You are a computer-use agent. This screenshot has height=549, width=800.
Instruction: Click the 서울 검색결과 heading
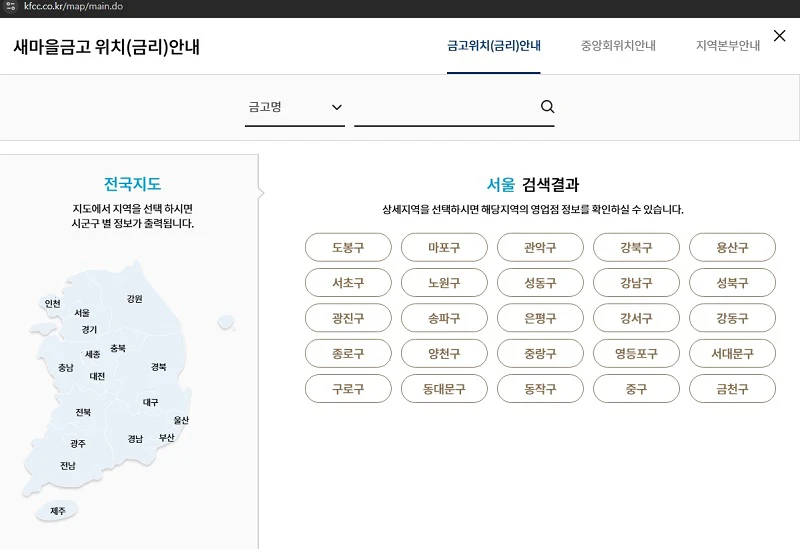(533, 184)
